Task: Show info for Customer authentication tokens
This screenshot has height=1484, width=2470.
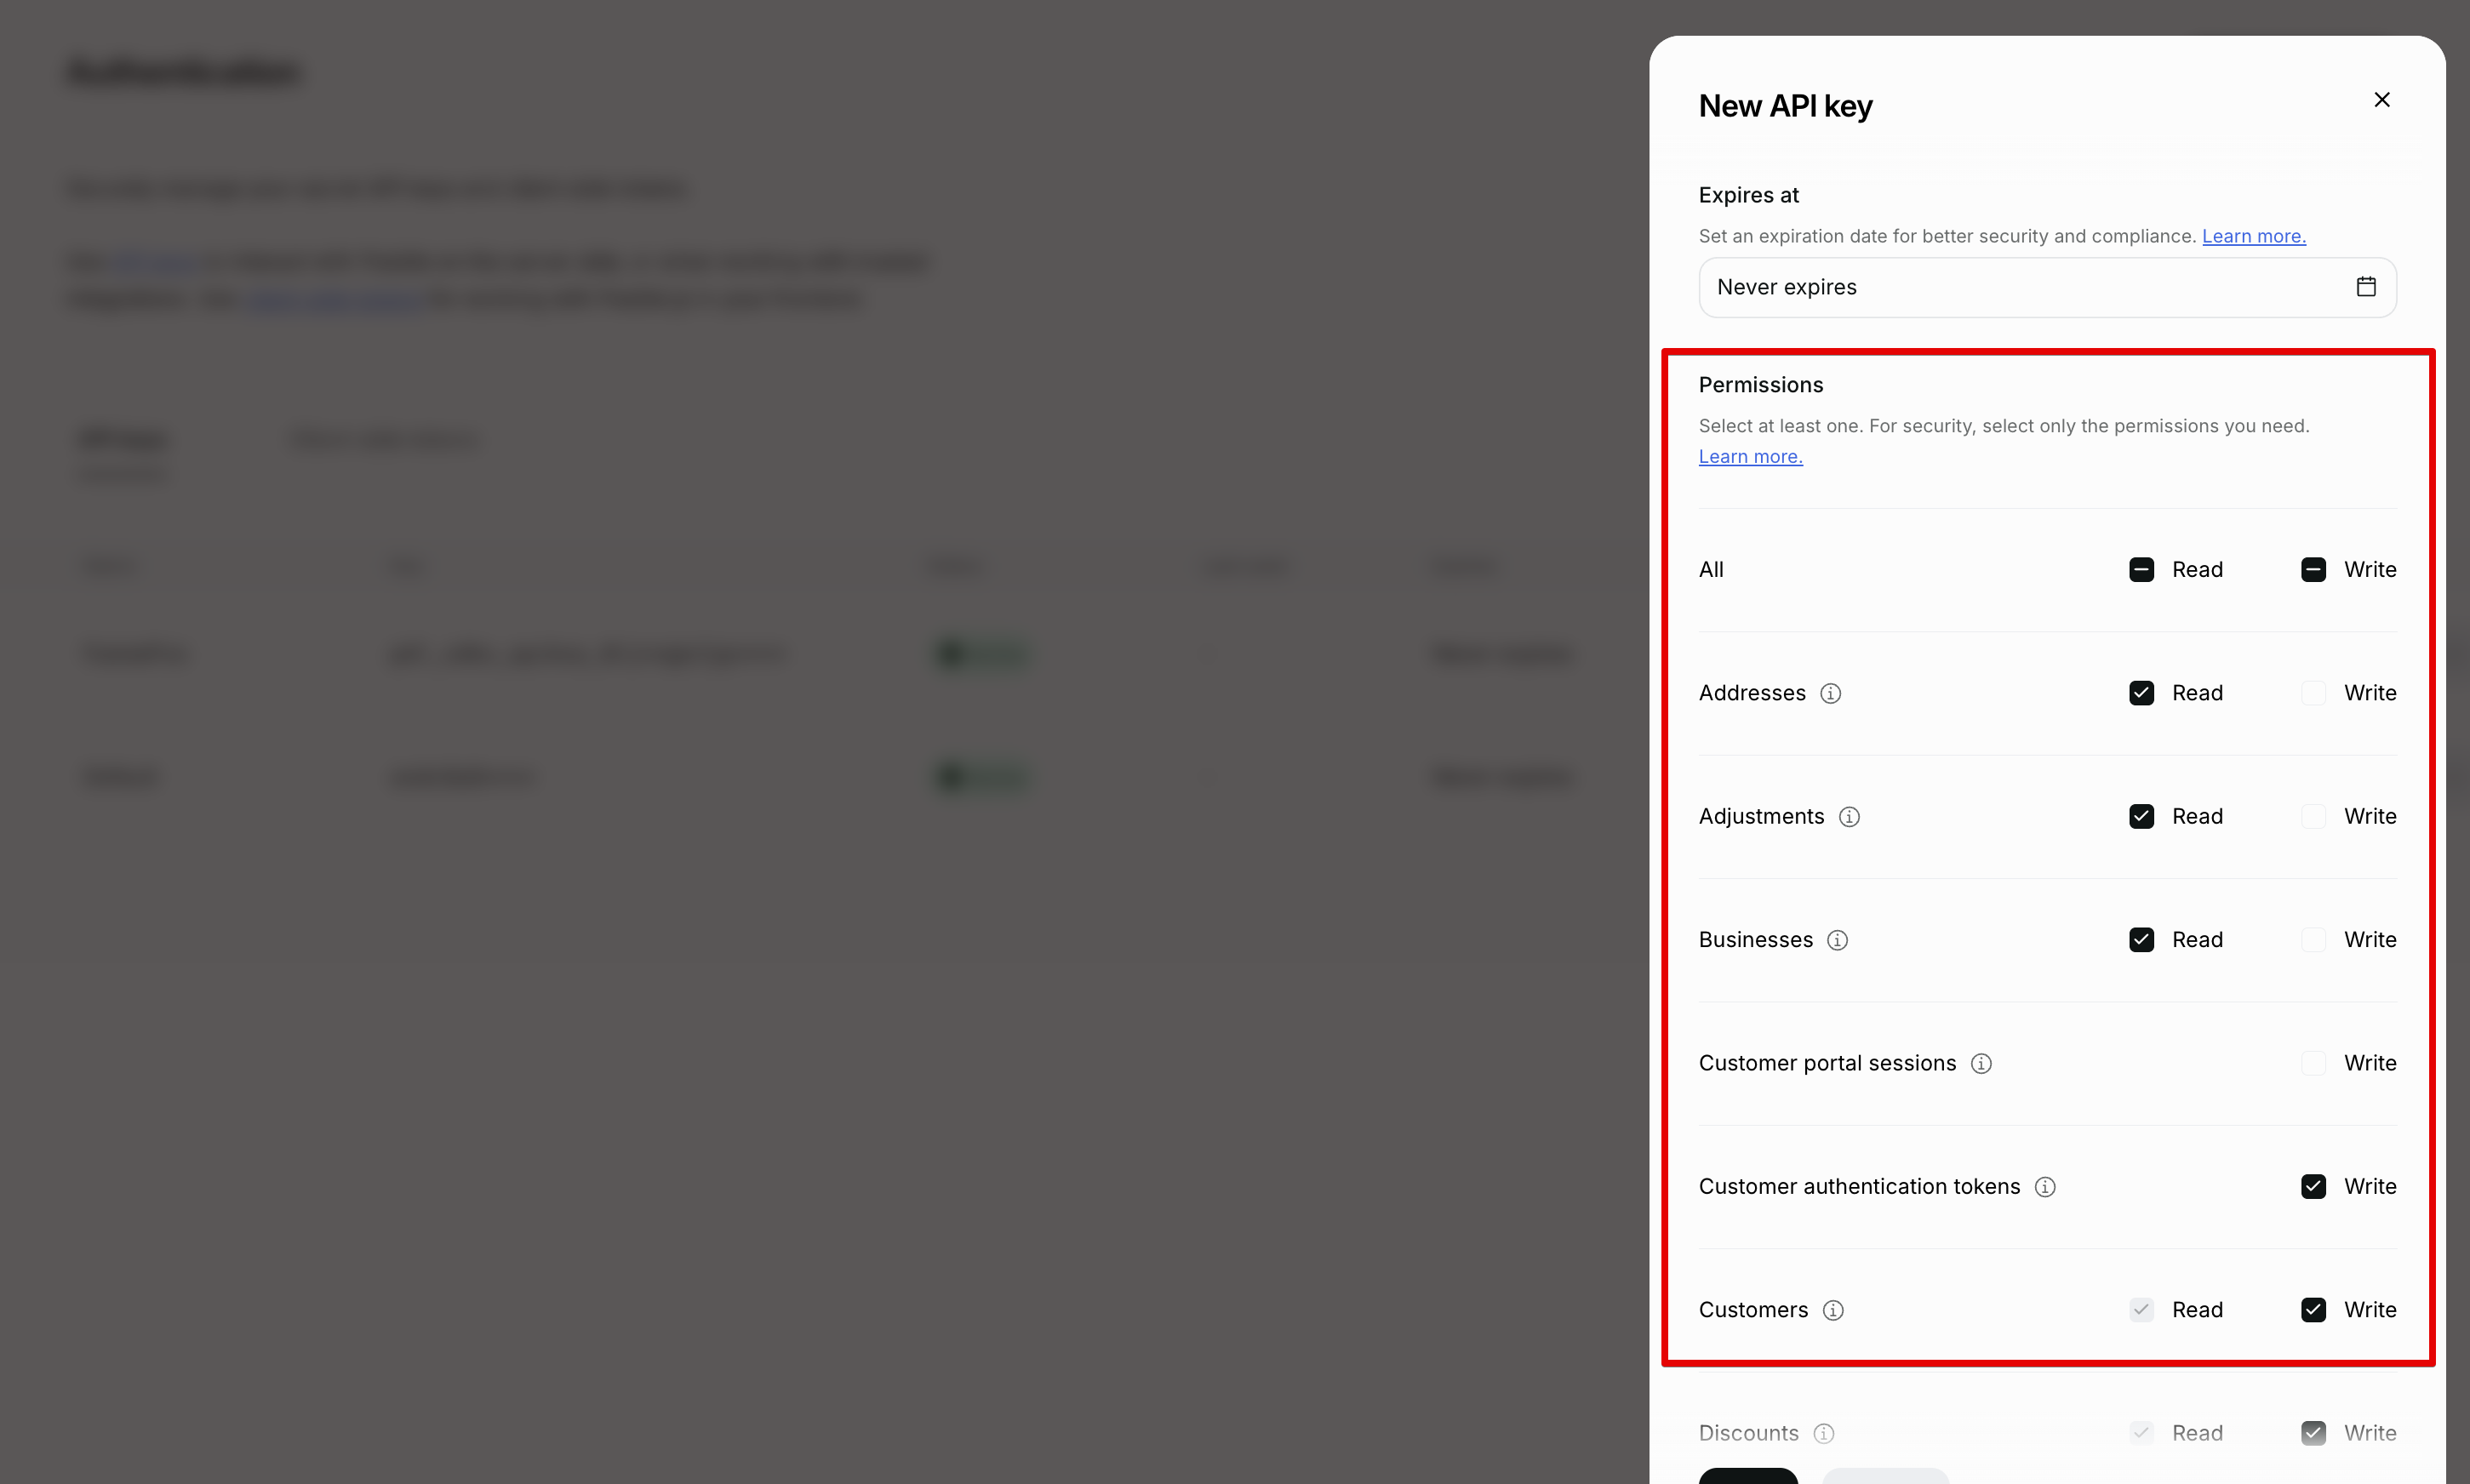Action: (x=2045, y=1187)
